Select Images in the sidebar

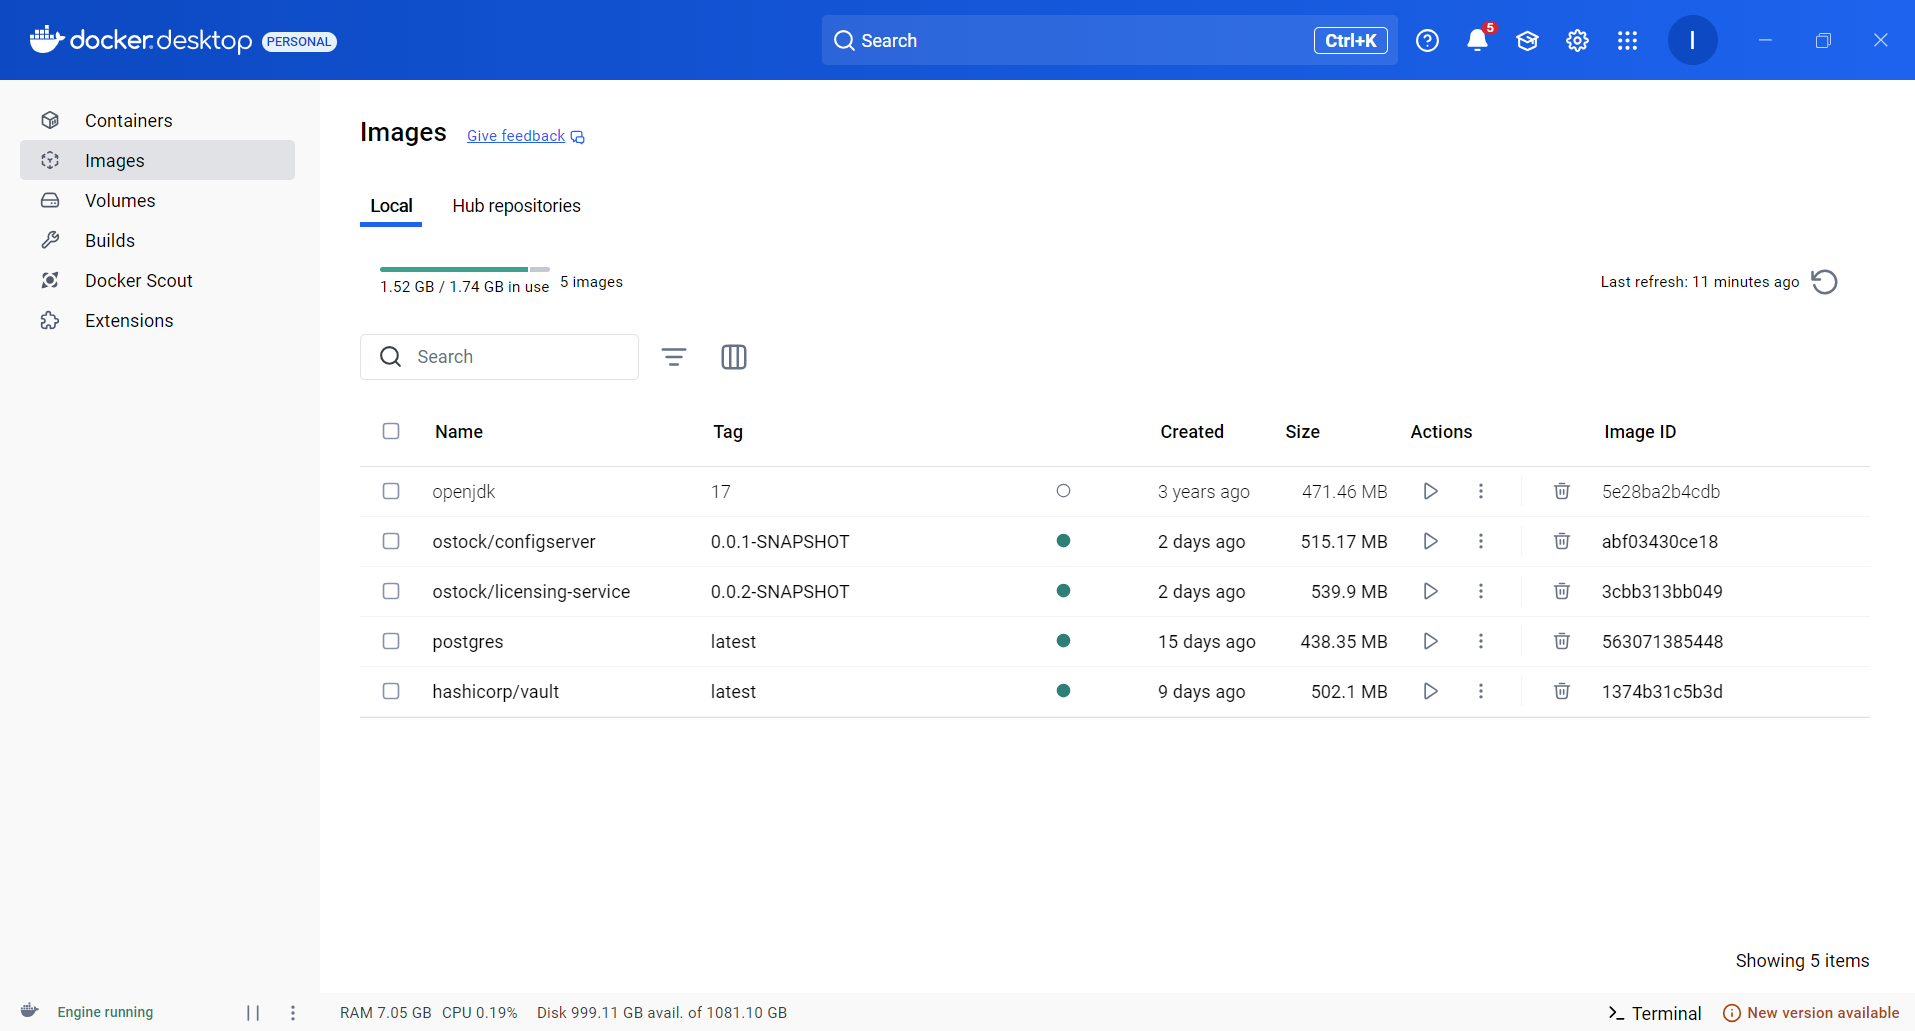157,160
